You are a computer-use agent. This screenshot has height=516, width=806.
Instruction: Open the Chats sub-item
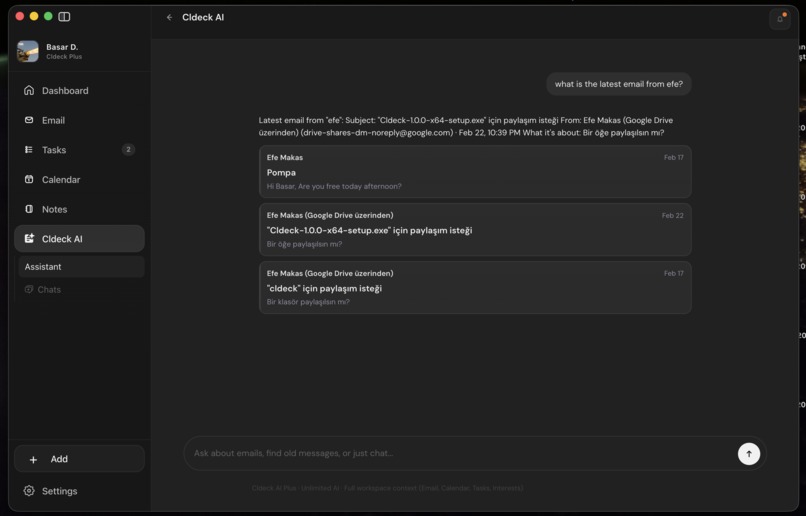click(81, 289)
